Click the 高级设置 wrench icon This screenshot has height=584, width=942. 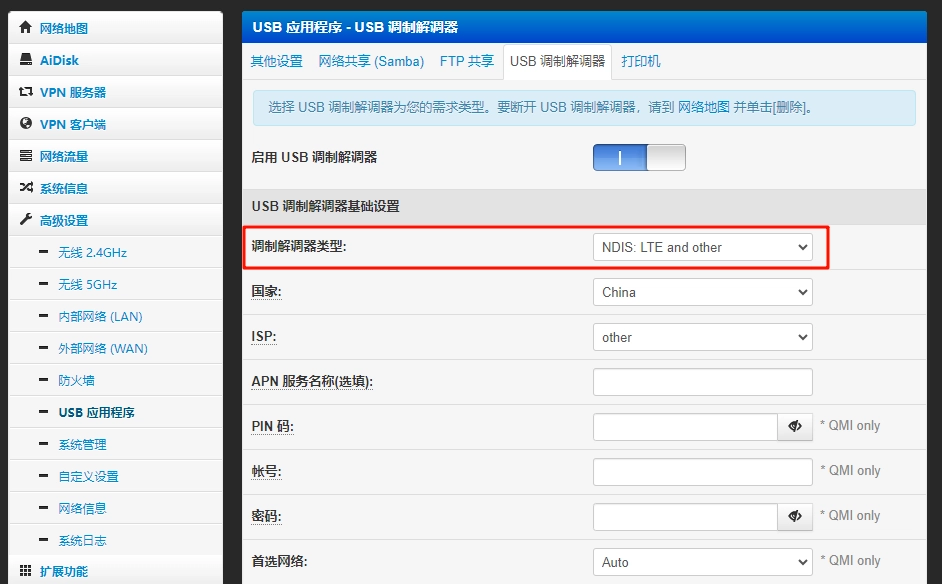25,219
